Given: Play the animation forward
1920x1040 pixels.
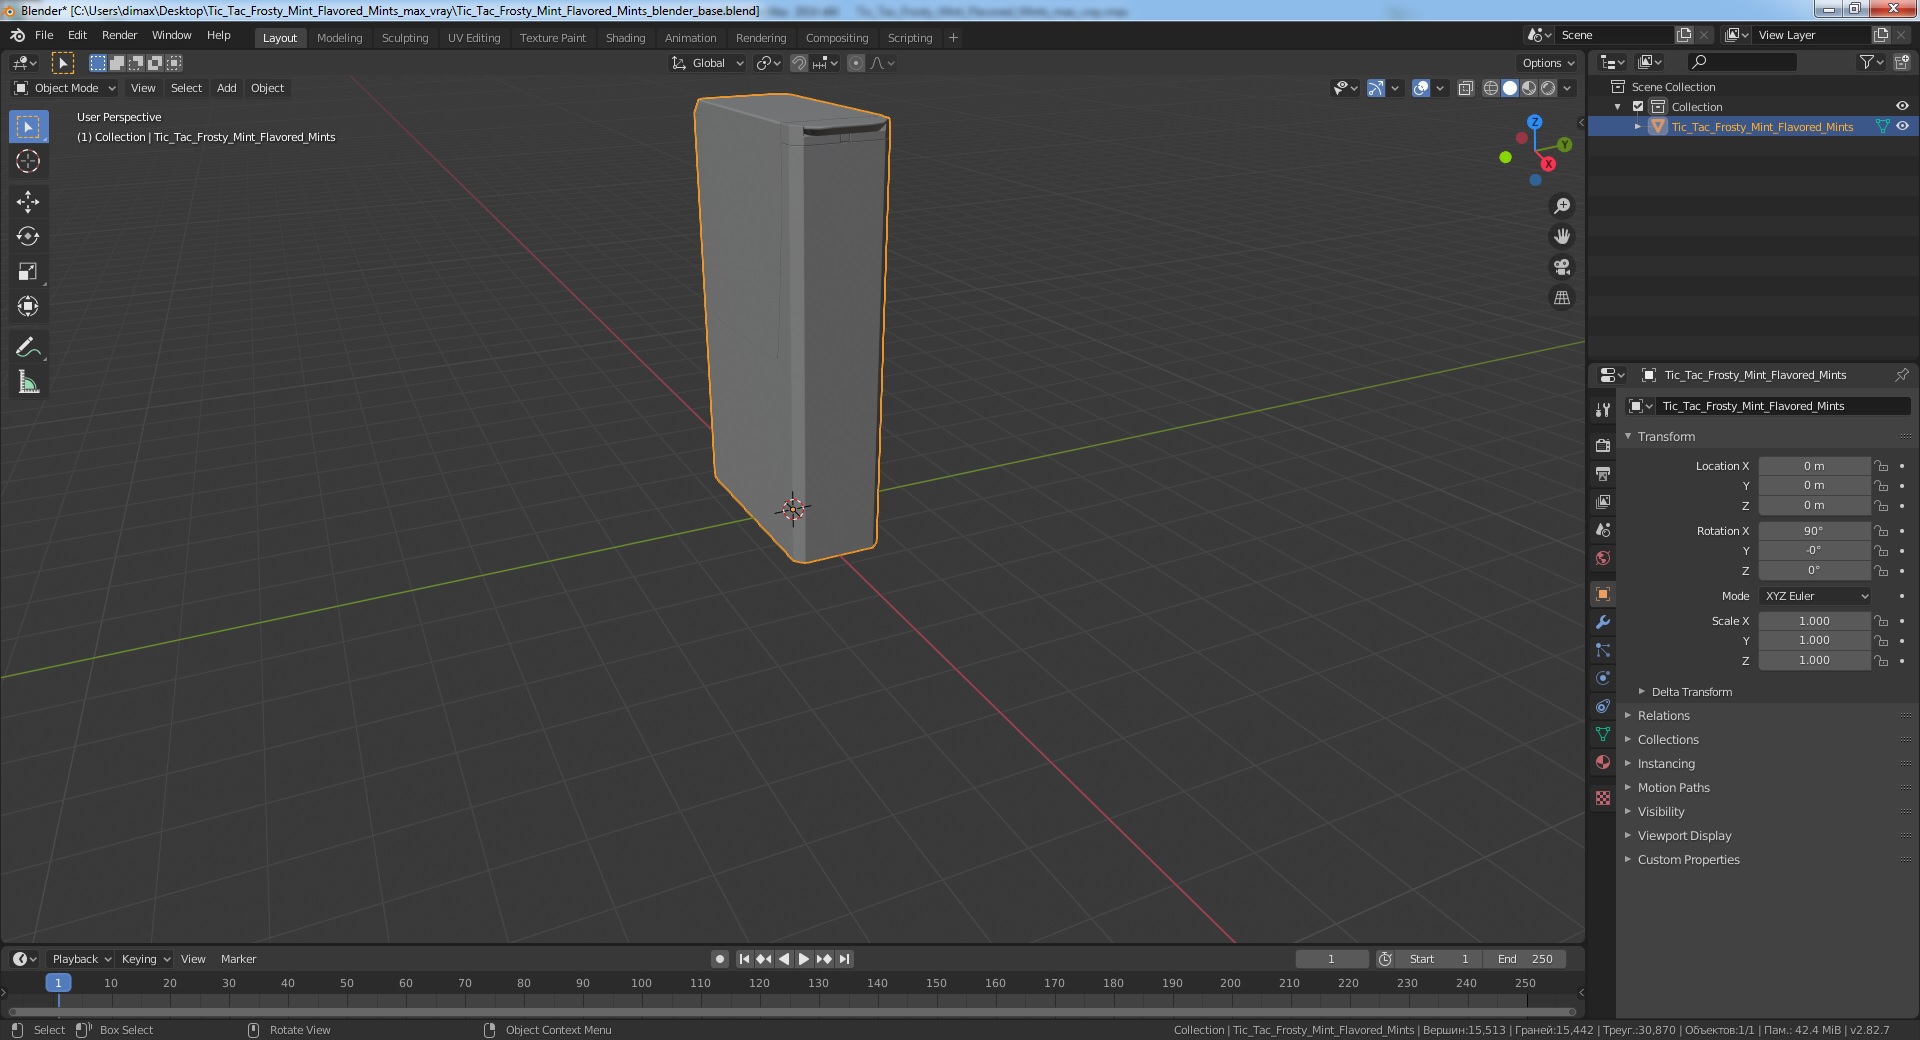Looking at the screenshot, I should pos(804,959).
